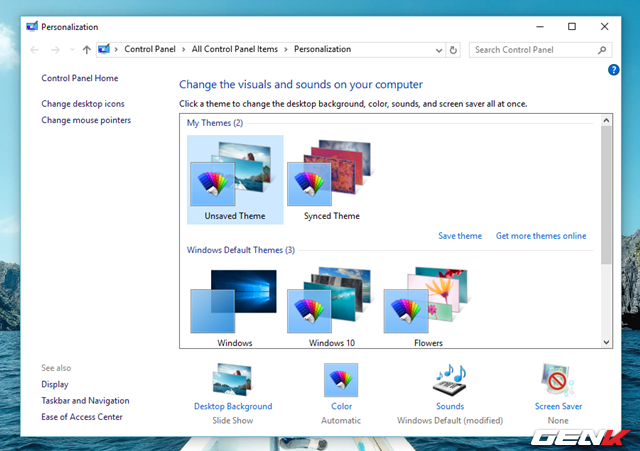640x451 pixels.
Task: Click the blue help question mark icon
Action: tap(613, 70)
